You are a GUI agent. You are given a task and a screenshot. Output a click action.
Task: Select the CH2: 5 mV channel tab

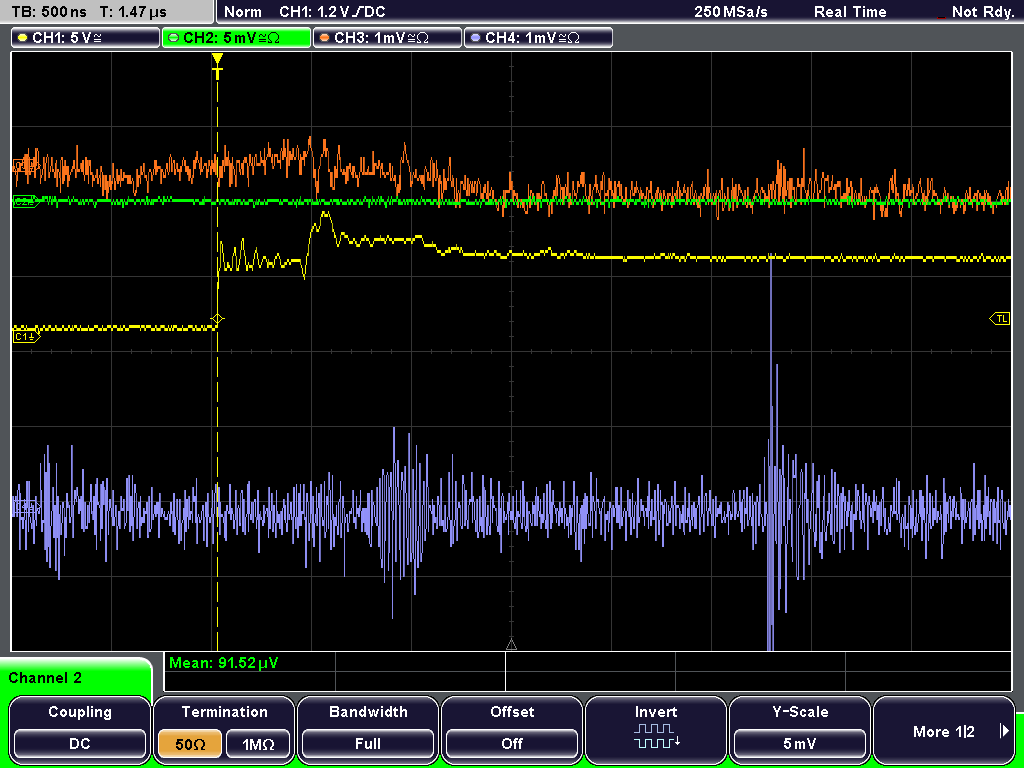(236, 38)
